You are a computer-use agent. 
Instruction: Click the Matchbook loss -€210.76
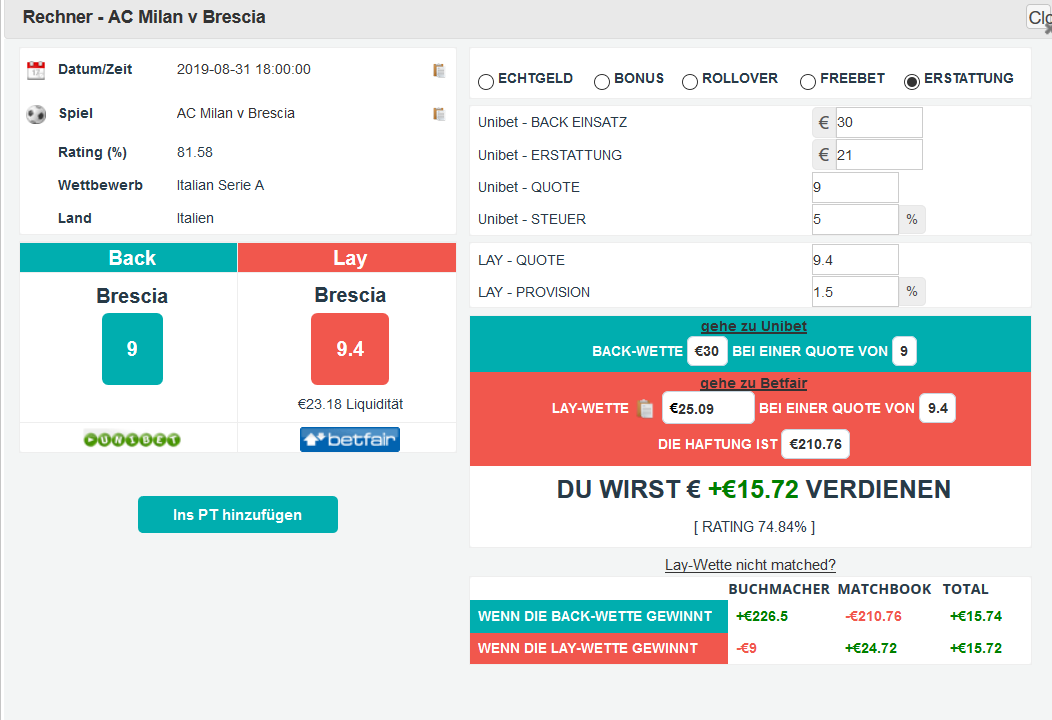tap(874, 616)
